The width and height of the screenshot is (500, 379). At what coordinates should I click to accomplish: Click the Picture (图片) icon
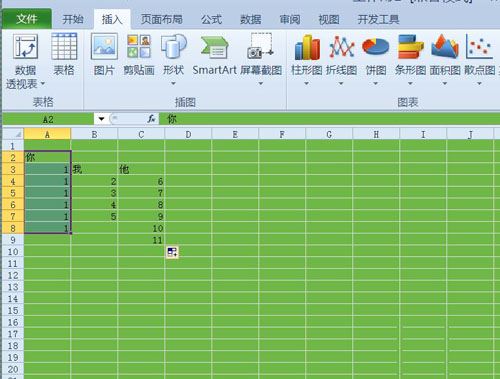pos(104,46)
